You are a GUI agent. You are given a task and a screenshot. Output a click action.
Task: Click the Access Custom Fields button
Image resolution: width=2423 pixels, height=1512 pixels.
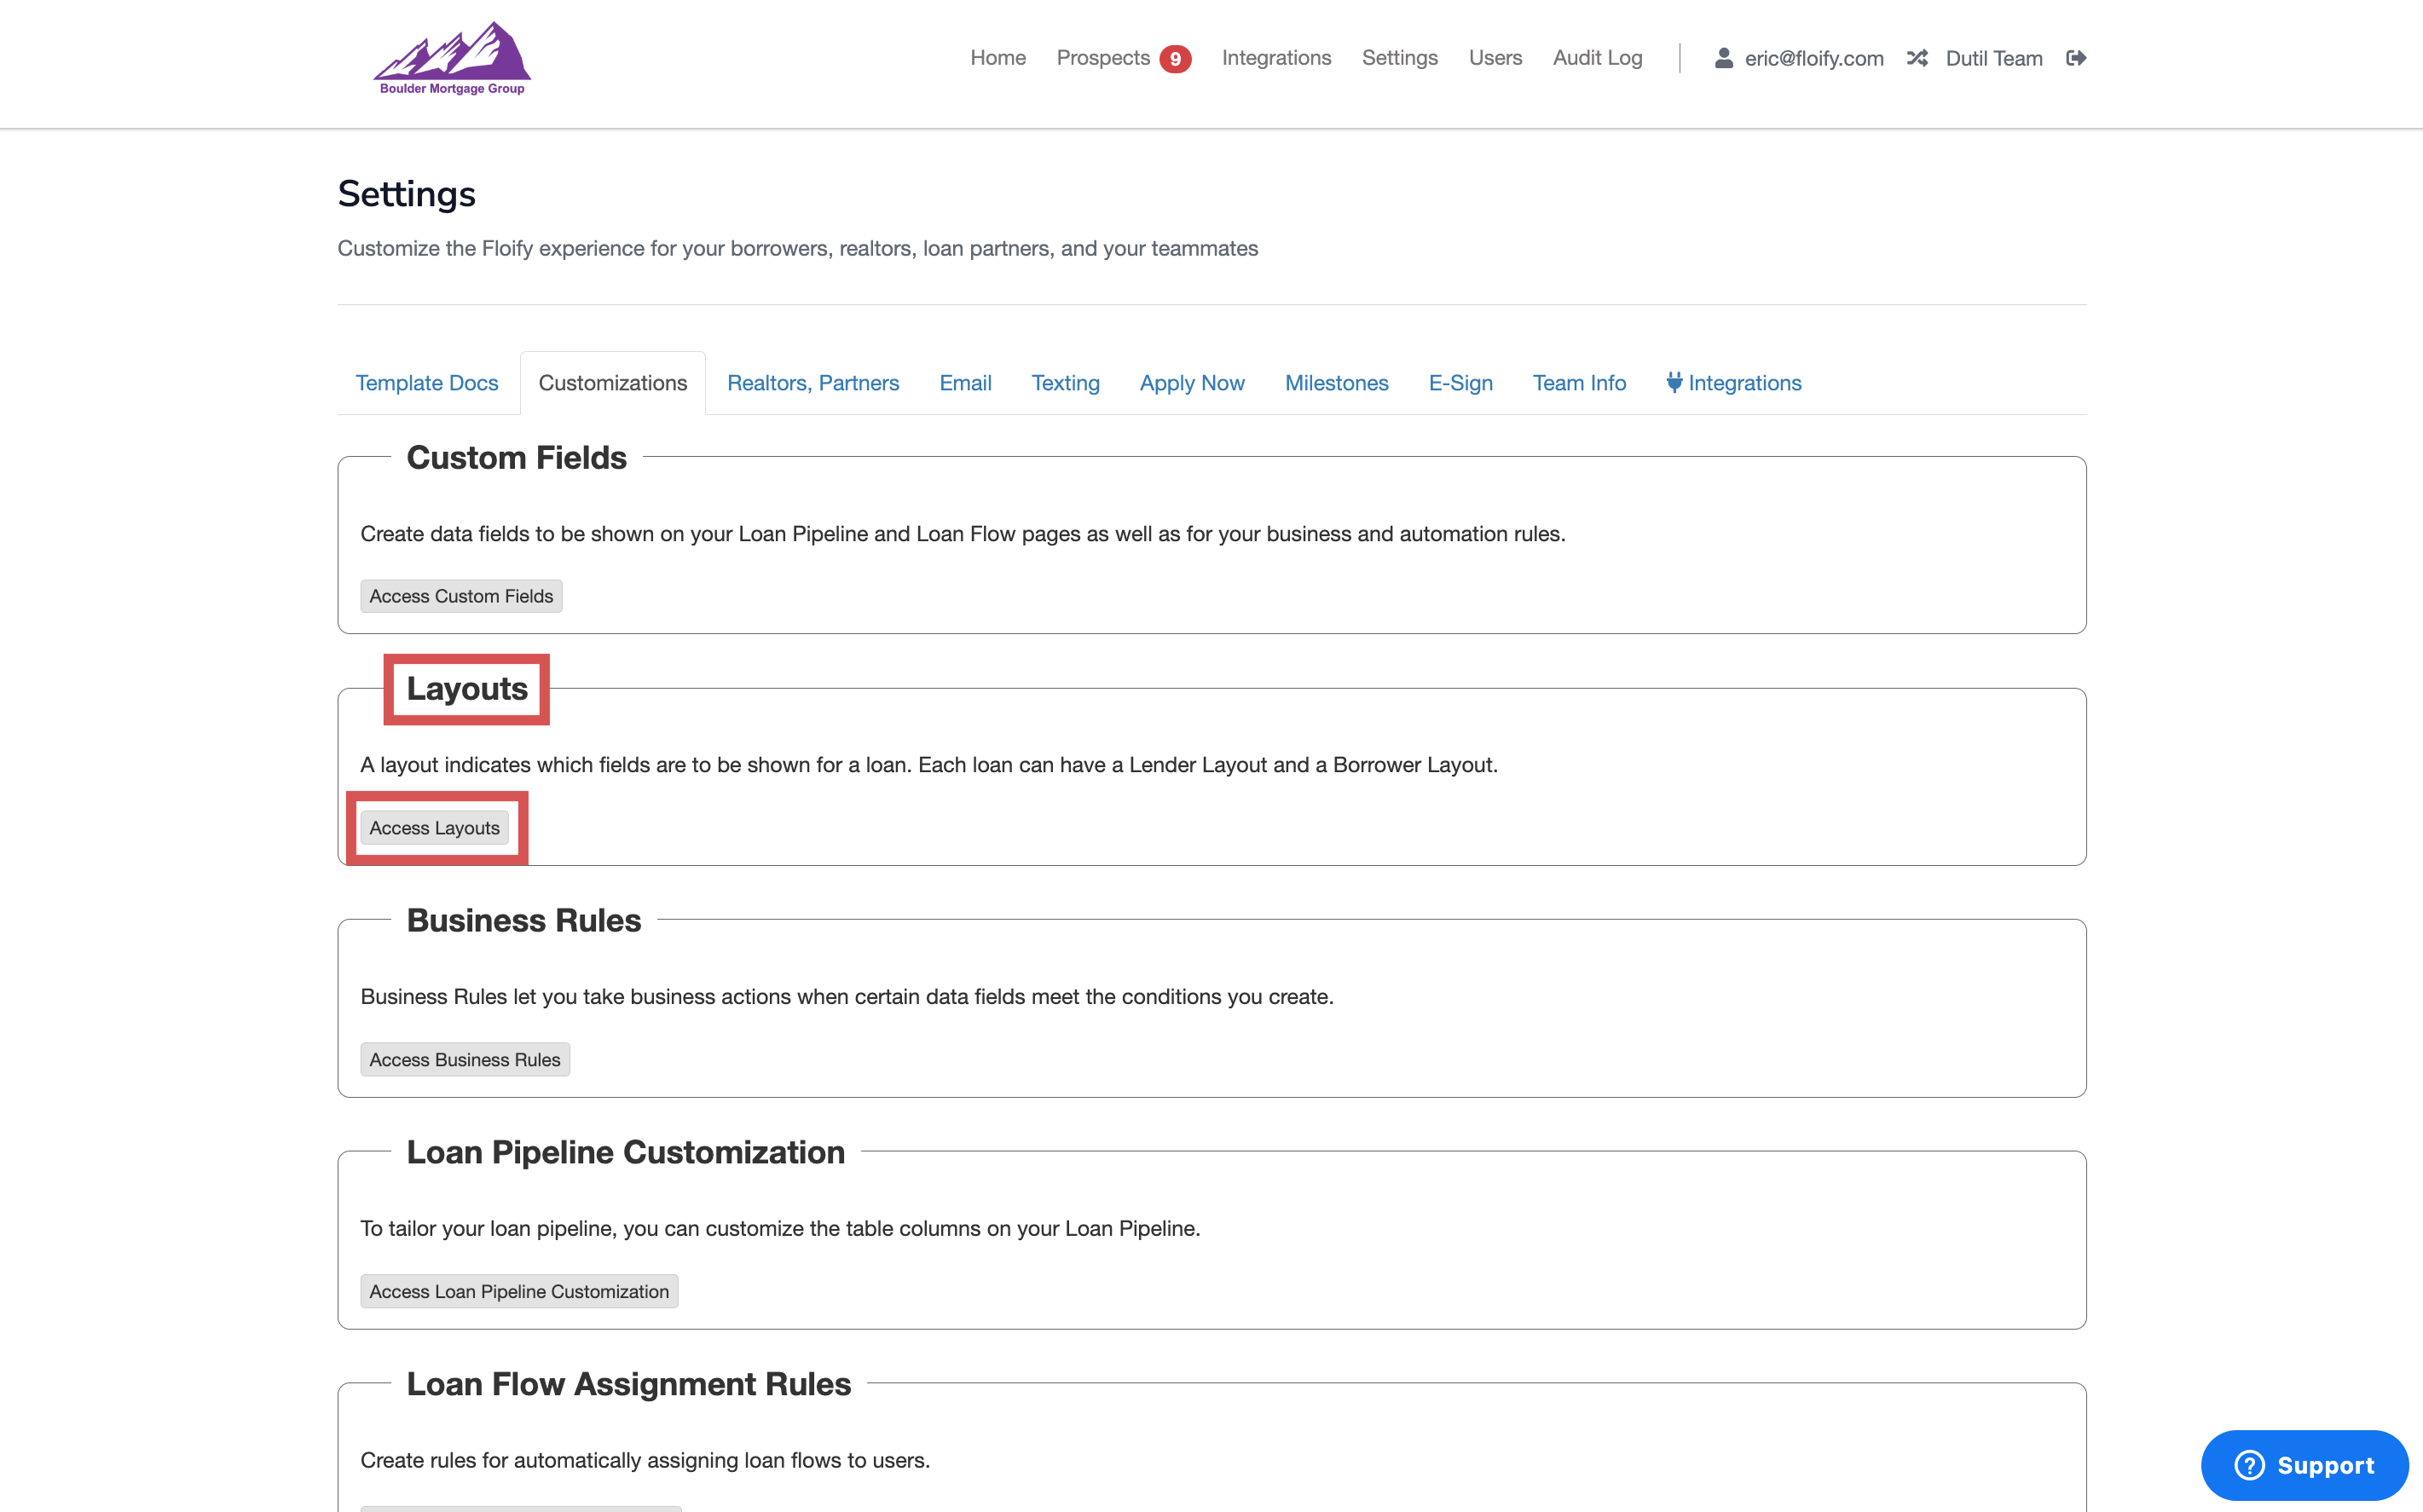tap(461, 596)
